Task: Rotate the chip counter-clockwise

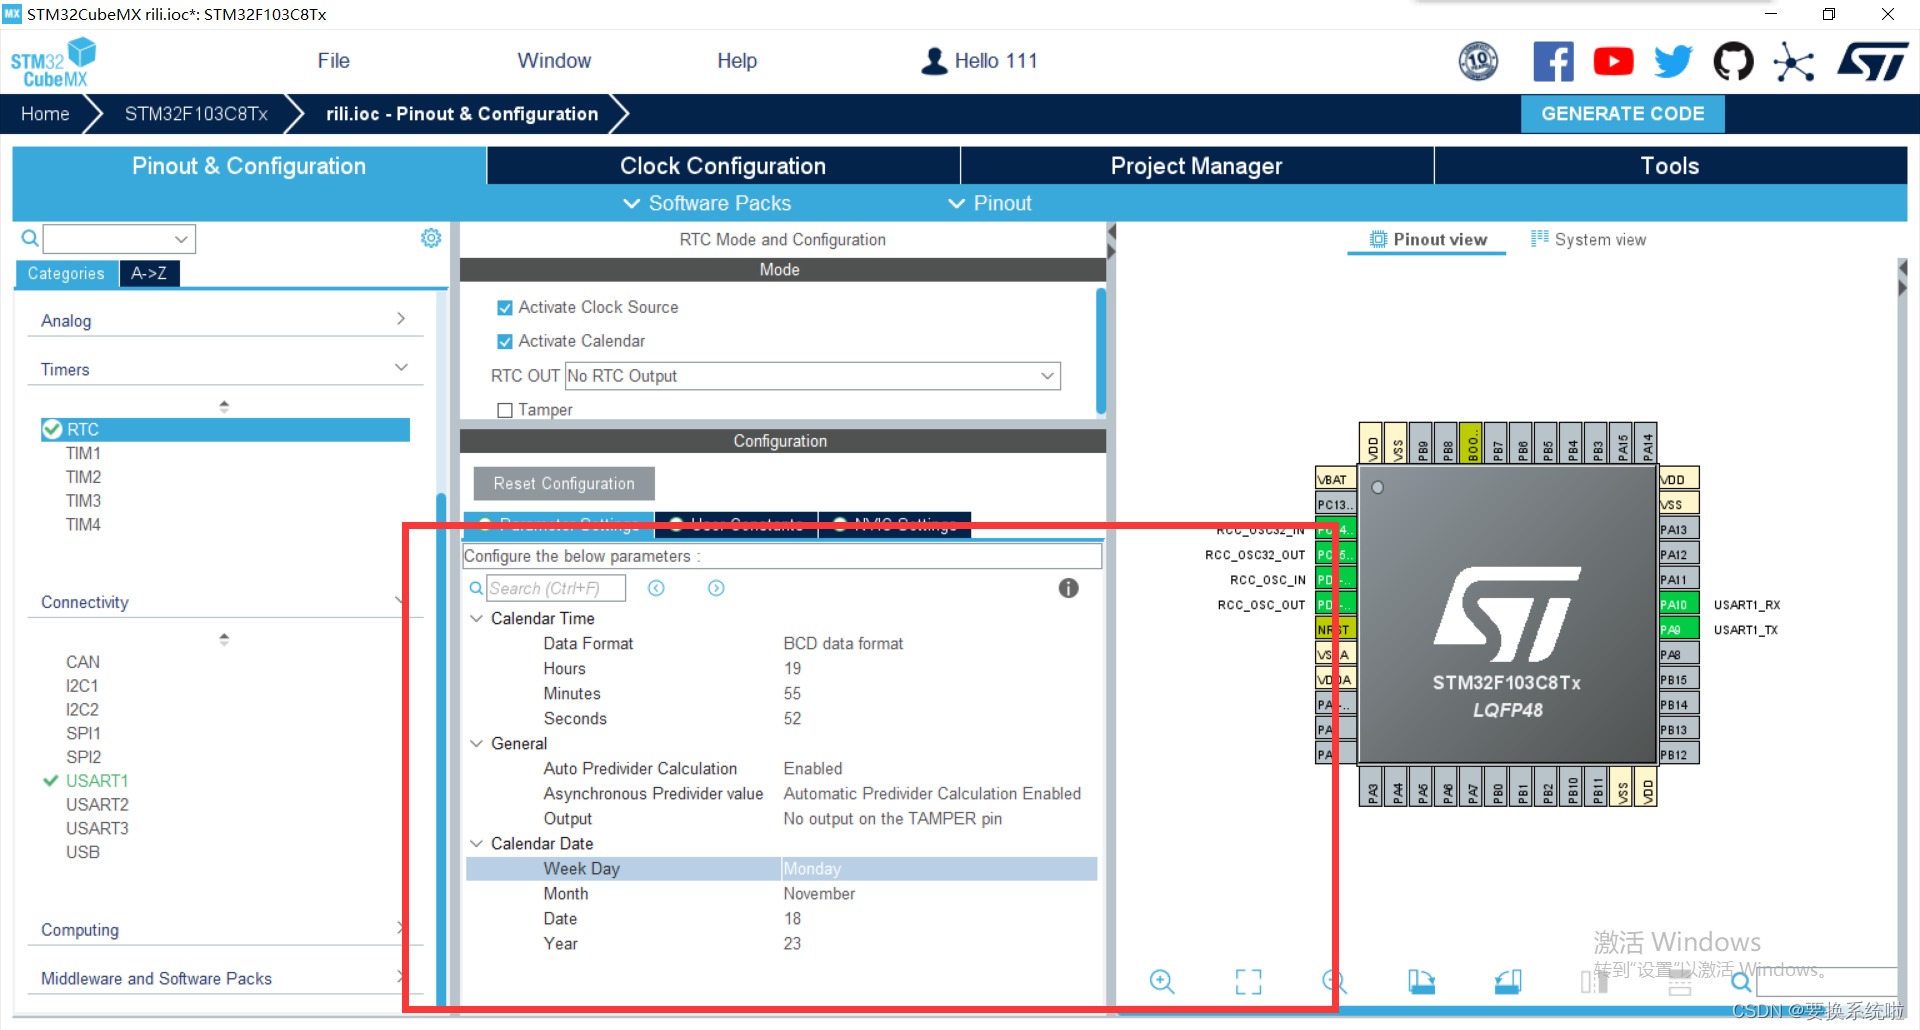Action: [x=1508, y=981]
